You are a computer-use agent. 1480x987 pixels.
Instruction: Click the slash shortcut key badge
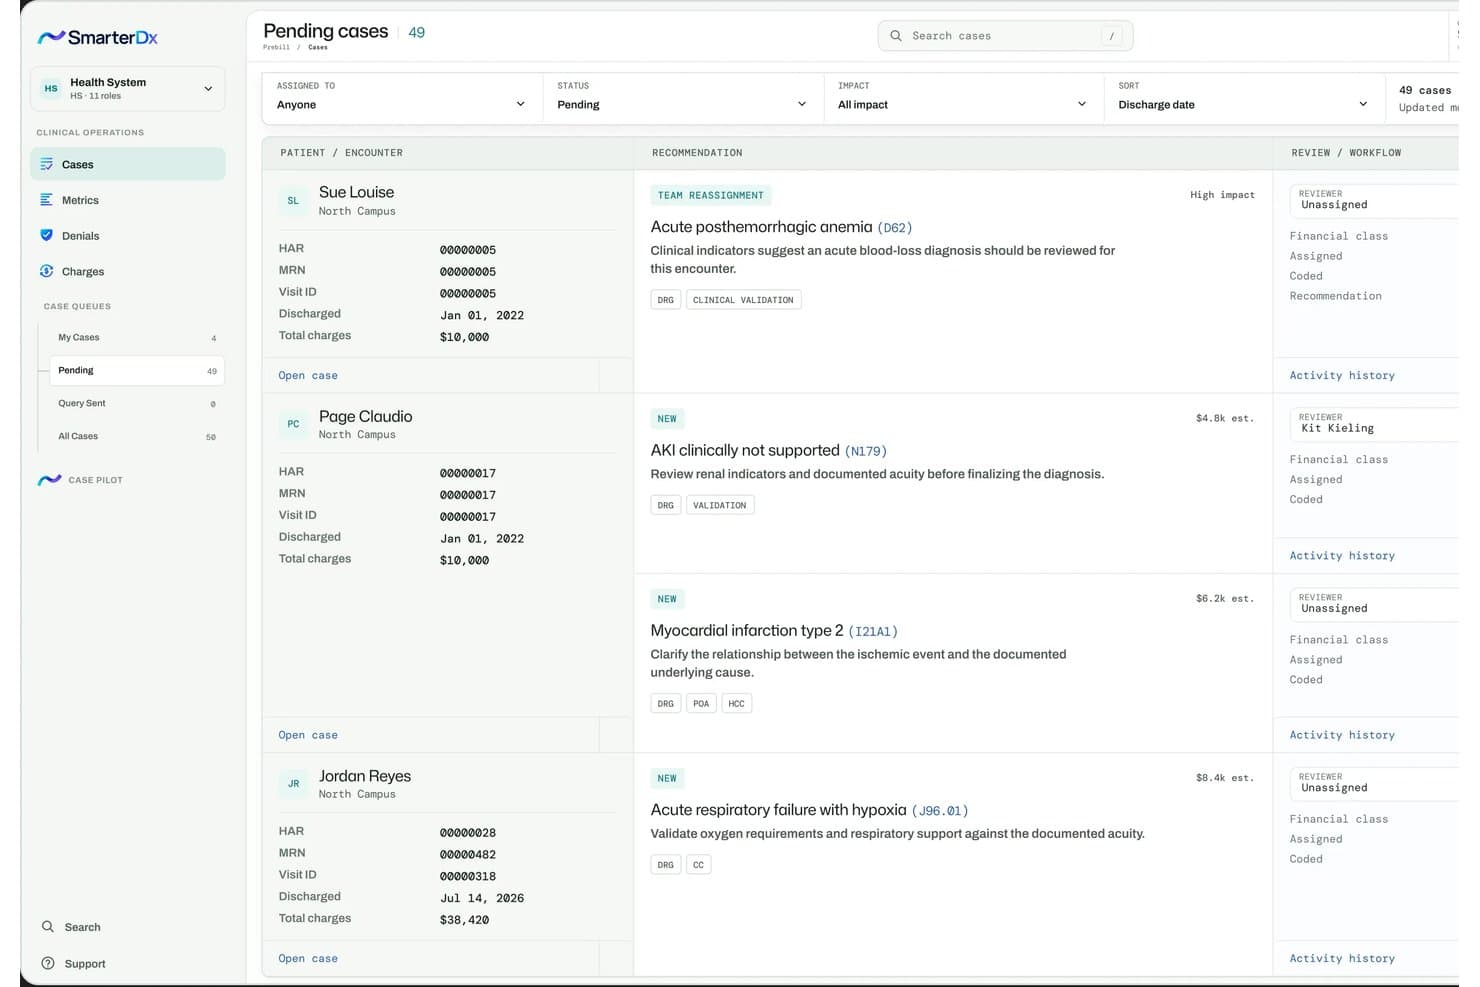[1111, 36]
